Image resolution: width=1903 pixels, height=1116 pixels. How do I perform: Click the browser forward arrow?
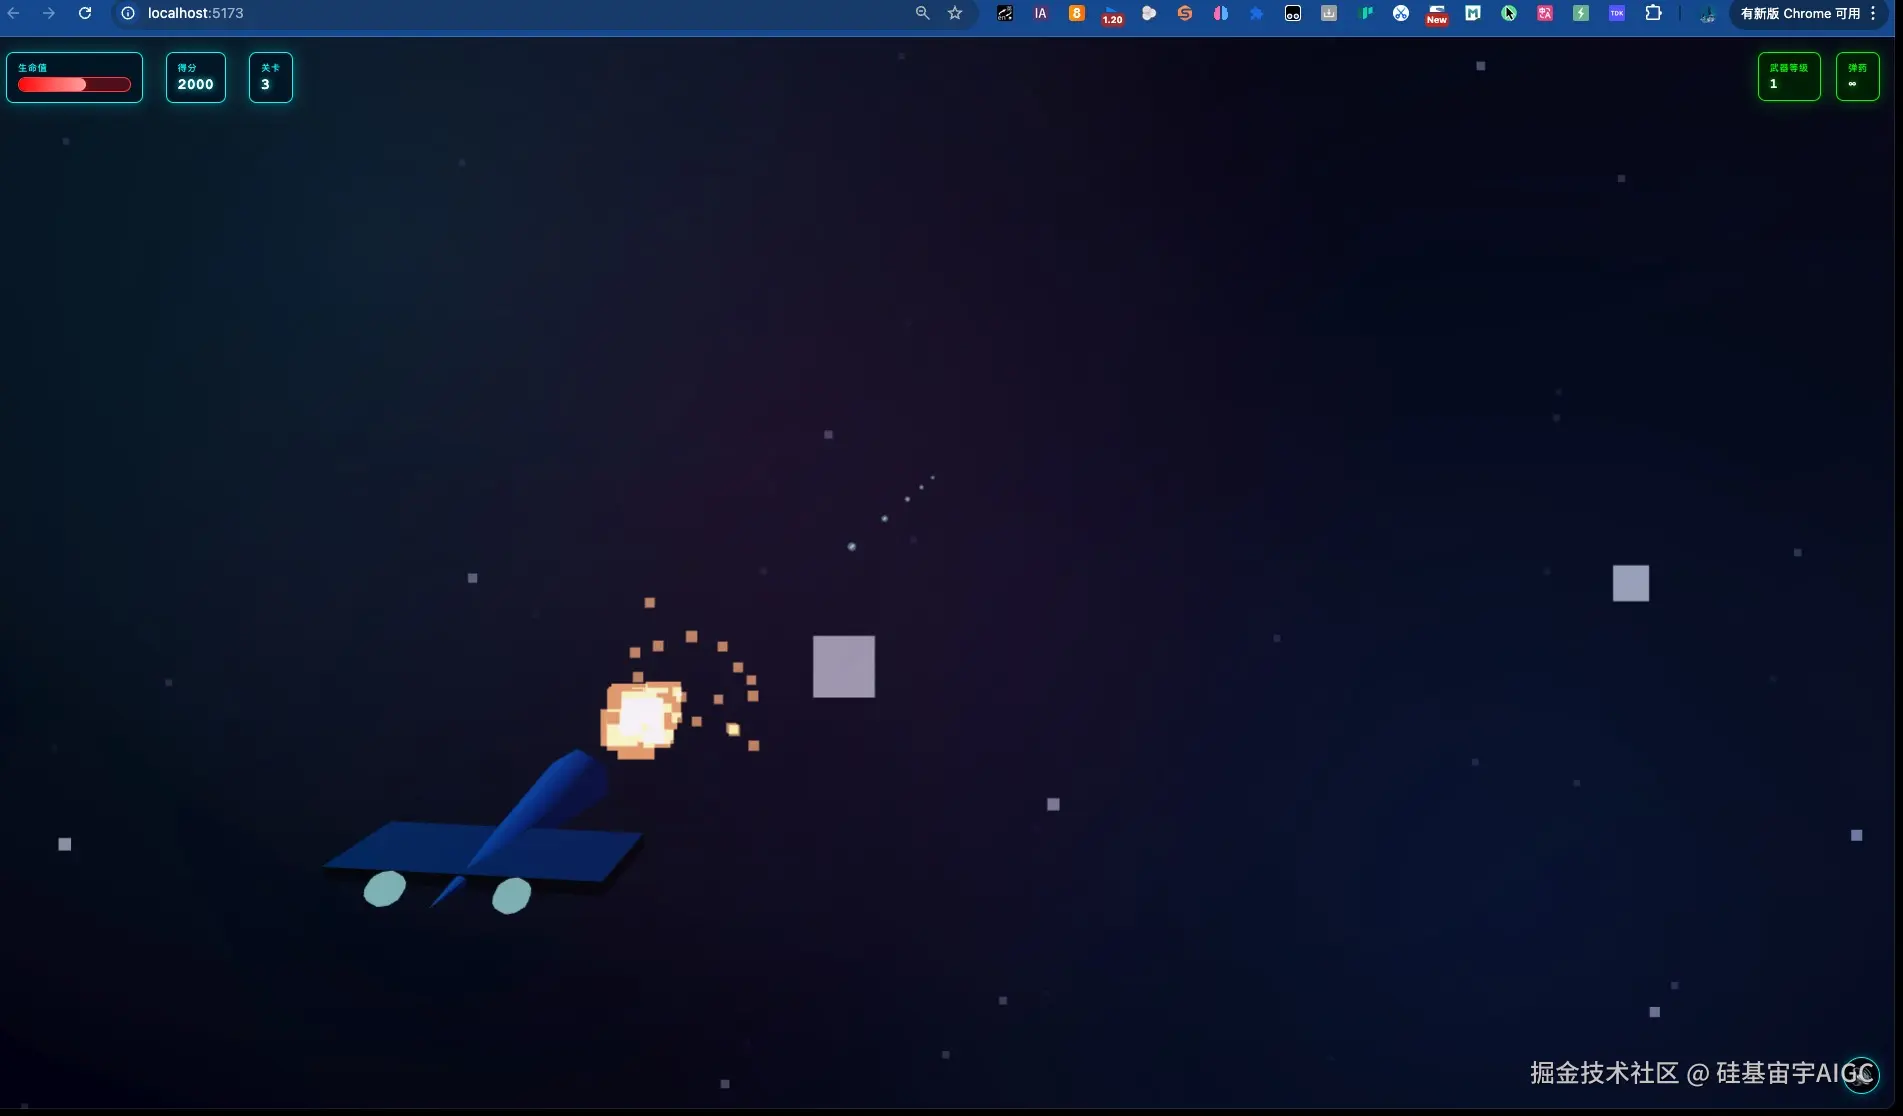(49, 13)
